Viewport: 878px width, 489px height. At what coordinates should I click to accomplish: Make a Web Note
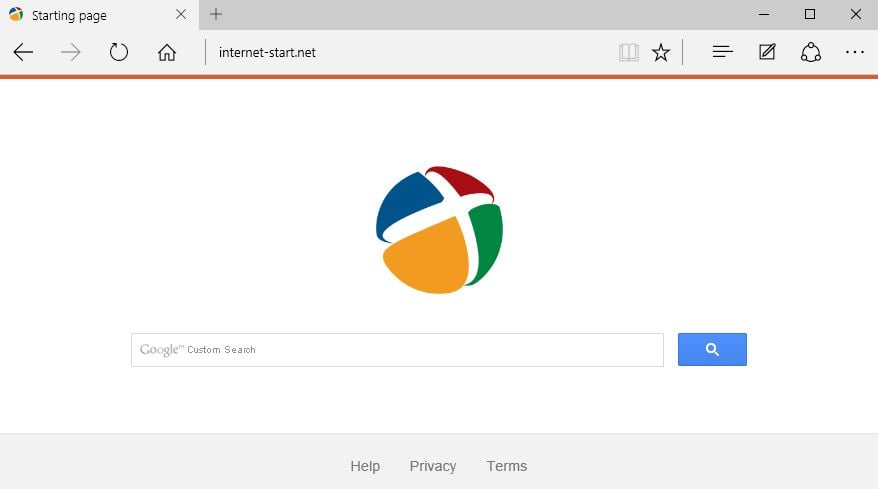[x=767, y=52]
